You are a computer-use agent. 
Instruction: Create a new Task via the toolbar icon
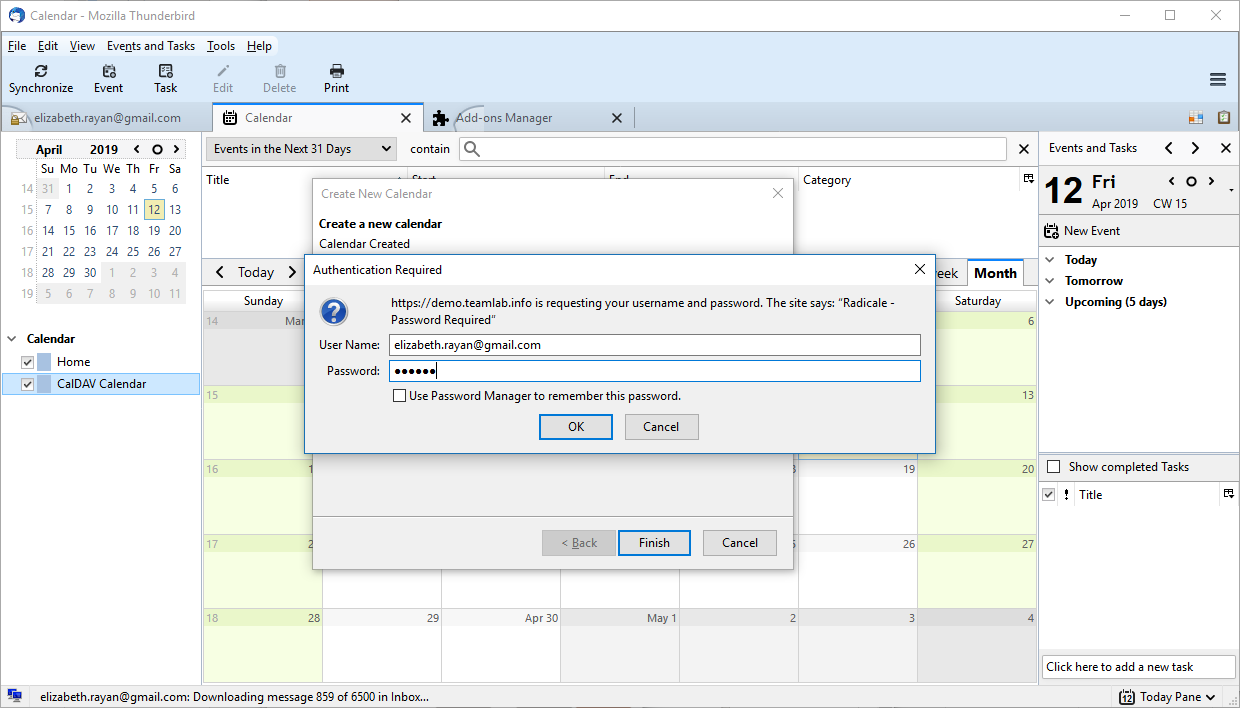165,77
